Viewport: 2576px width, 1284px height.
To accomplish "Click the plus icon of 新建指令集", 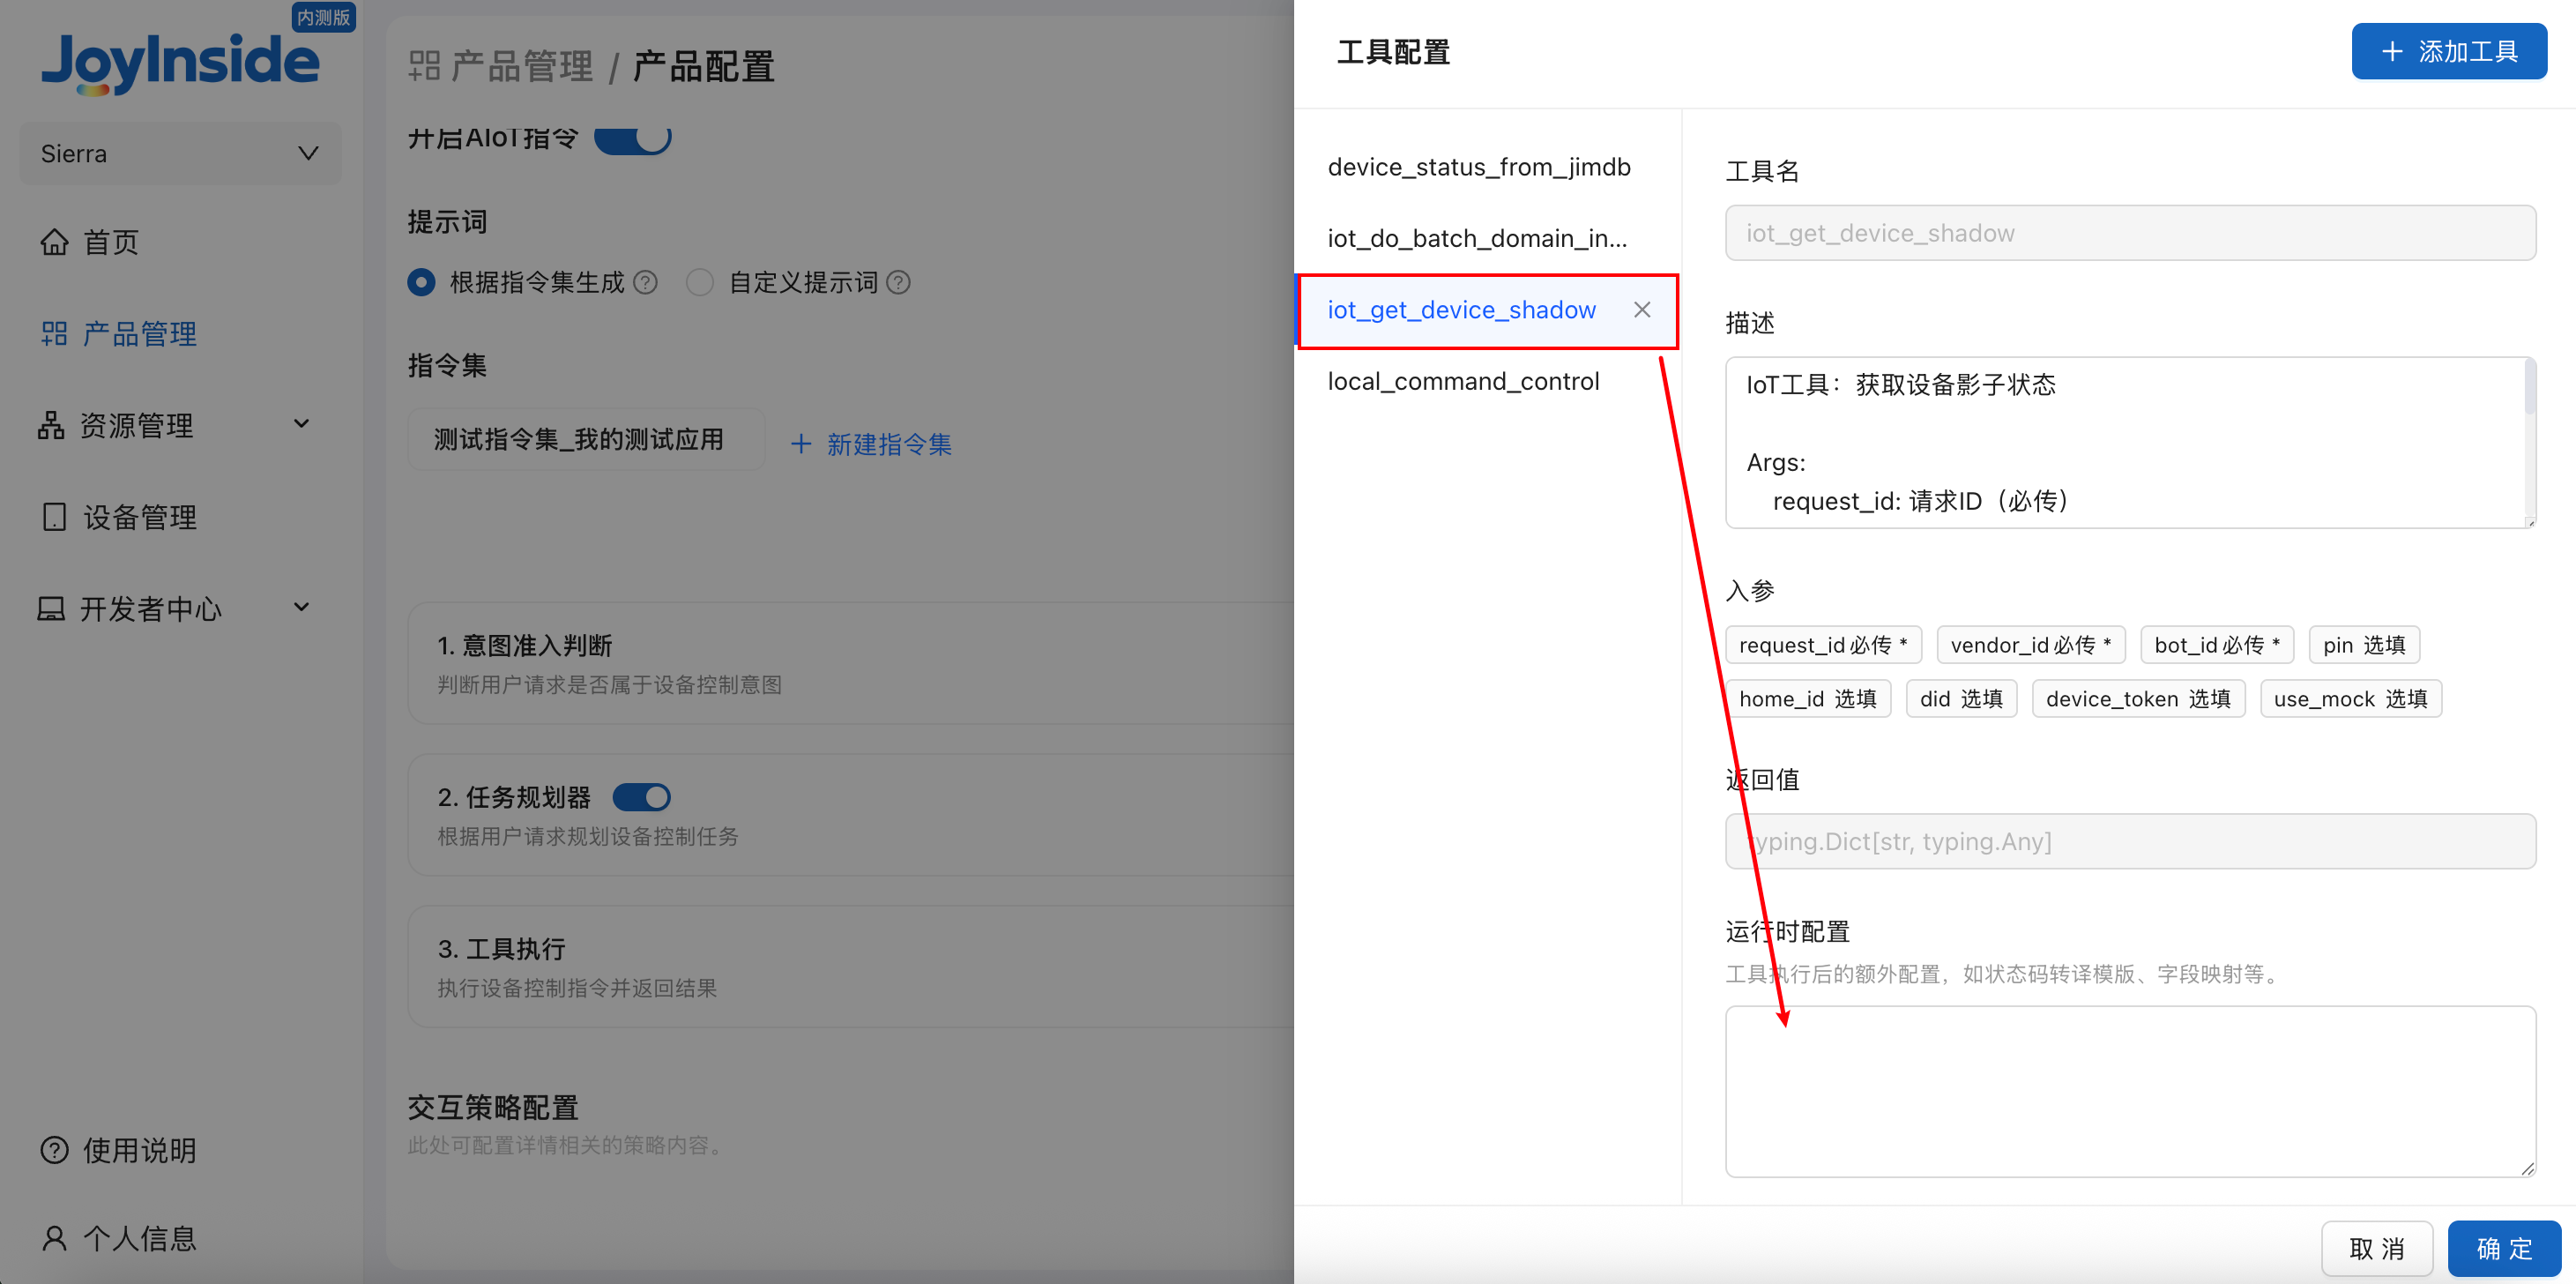I will click(x=801, y=444).
